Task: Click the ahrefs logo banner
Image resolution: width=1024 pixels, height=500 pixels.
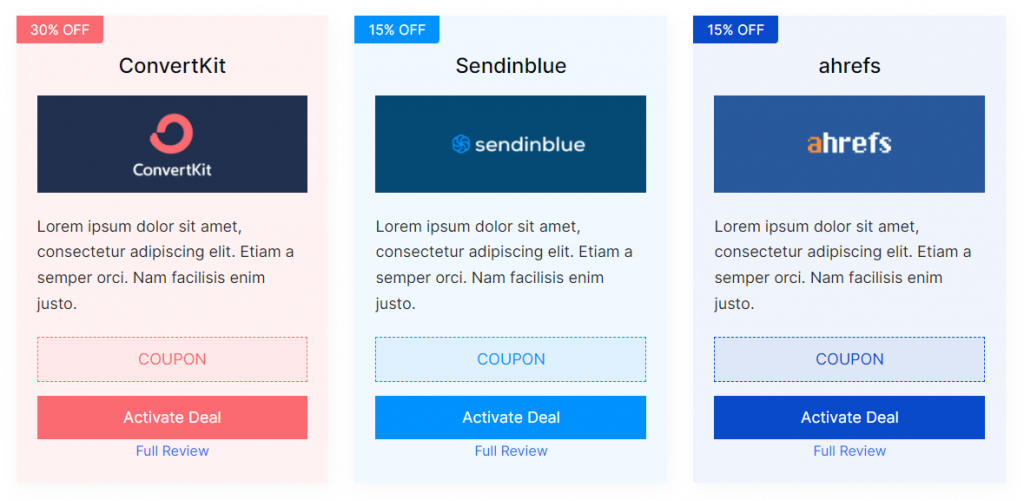Action: [849, 144]
